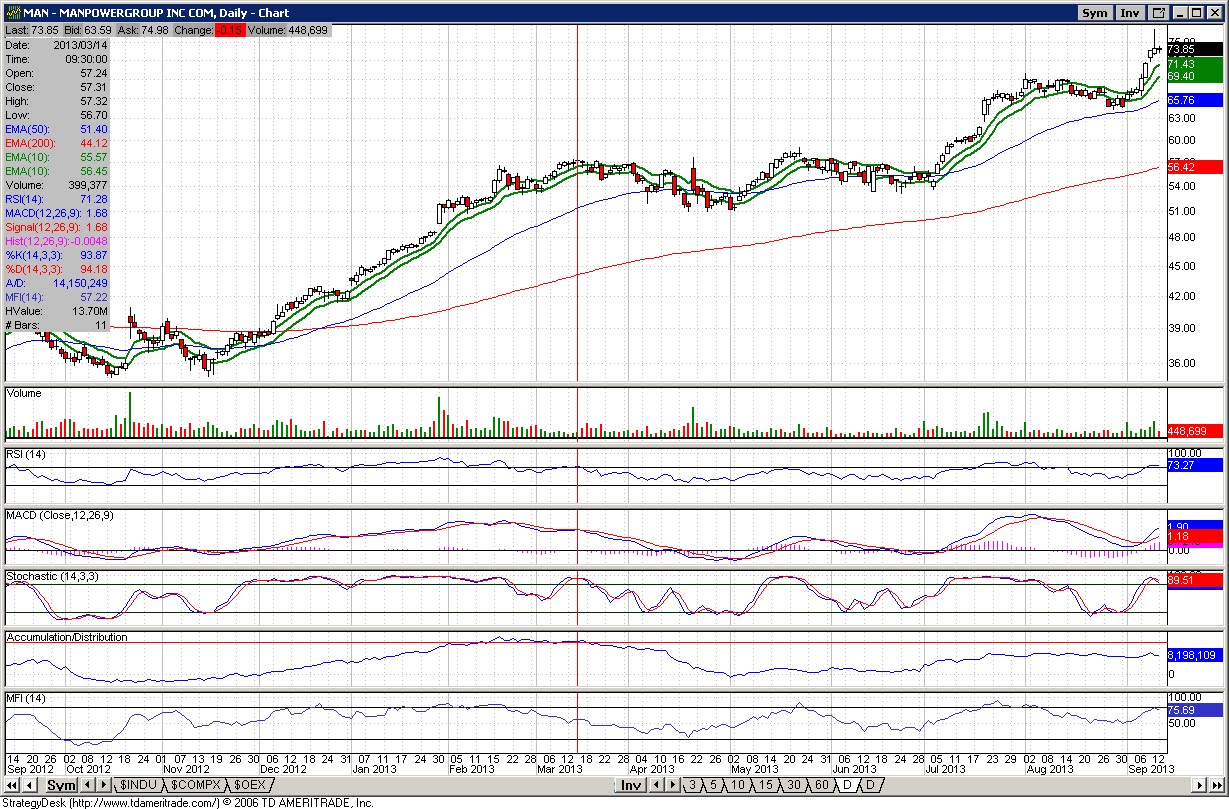Pop out the chart with the detach window icon
The image size is (1229, 809).
(1159, 13)
